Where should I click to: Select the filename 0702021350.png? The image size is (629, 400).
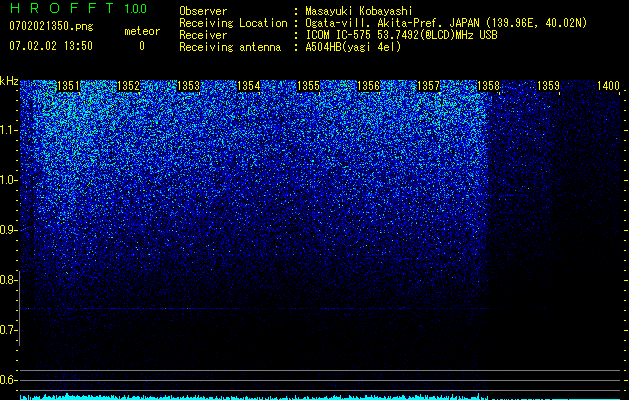point(51,26)
